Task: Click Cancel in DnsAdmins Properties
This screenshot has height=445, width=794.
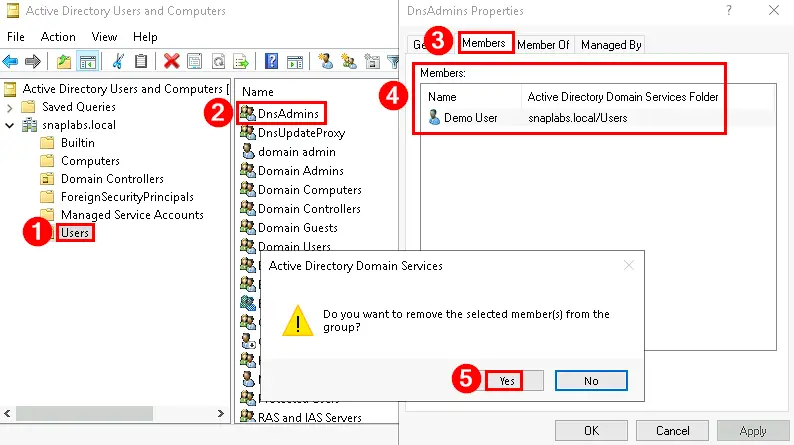Action: coord(672,431)
